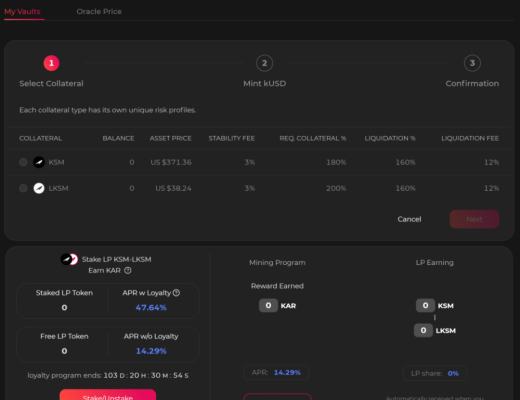Viewport: 520px width, 400px height.
Task: Click the Mining Program heading
Action: 277,263
